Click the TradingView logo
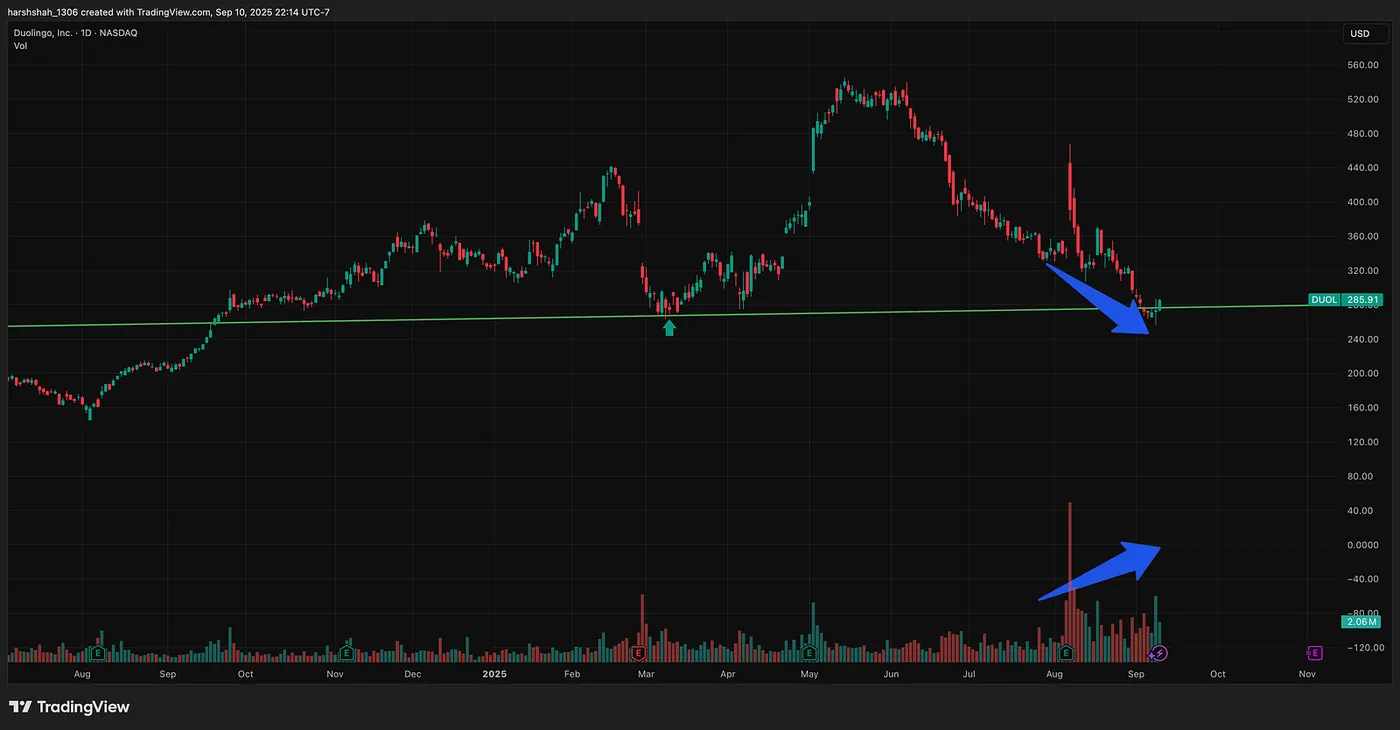The width and height of the screenshot is (1400, 730). (69, 707)
